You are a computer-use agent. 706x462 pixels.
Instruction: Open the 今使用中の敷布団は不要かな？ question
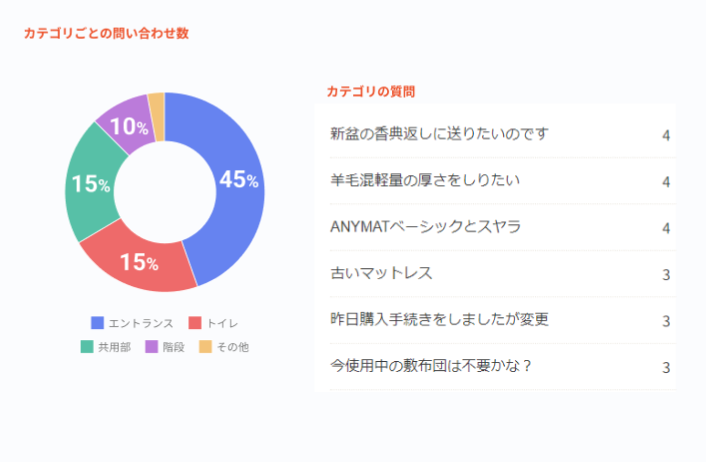click(430, 366)
